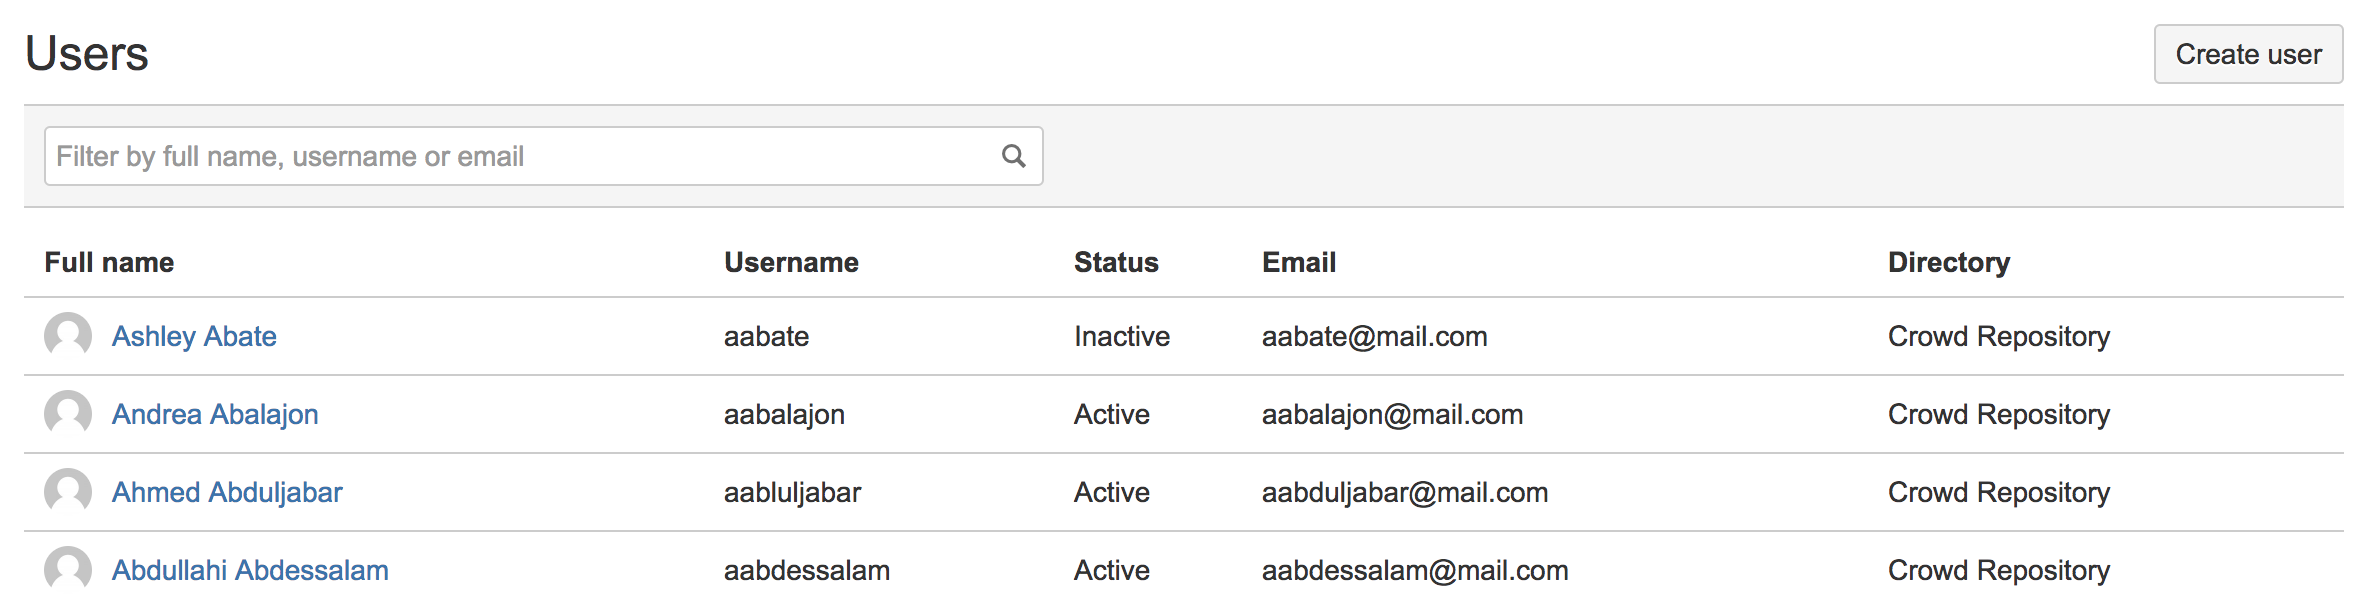
Task: Click the Status column header
Action: pyautogui.click(x=1116, y=262)
